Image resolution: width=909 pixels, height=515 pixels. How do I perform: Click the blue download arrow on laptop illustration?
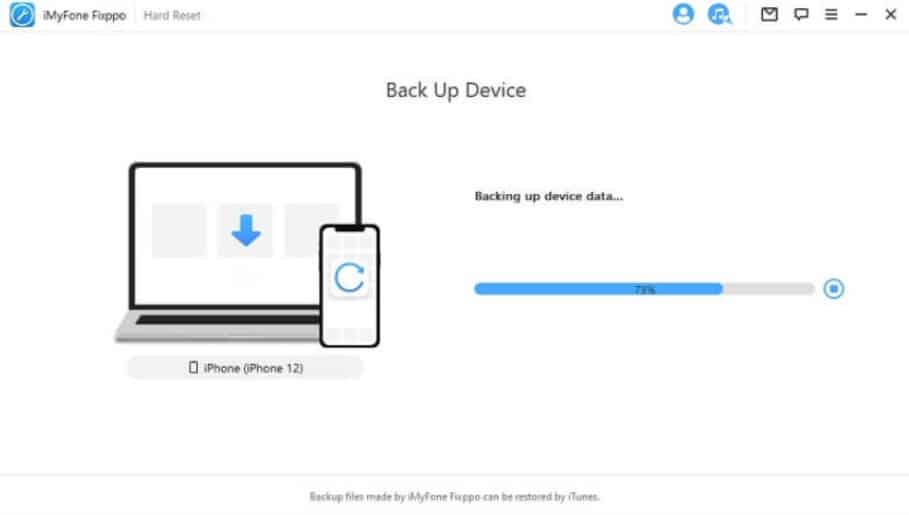coord(246,230)
